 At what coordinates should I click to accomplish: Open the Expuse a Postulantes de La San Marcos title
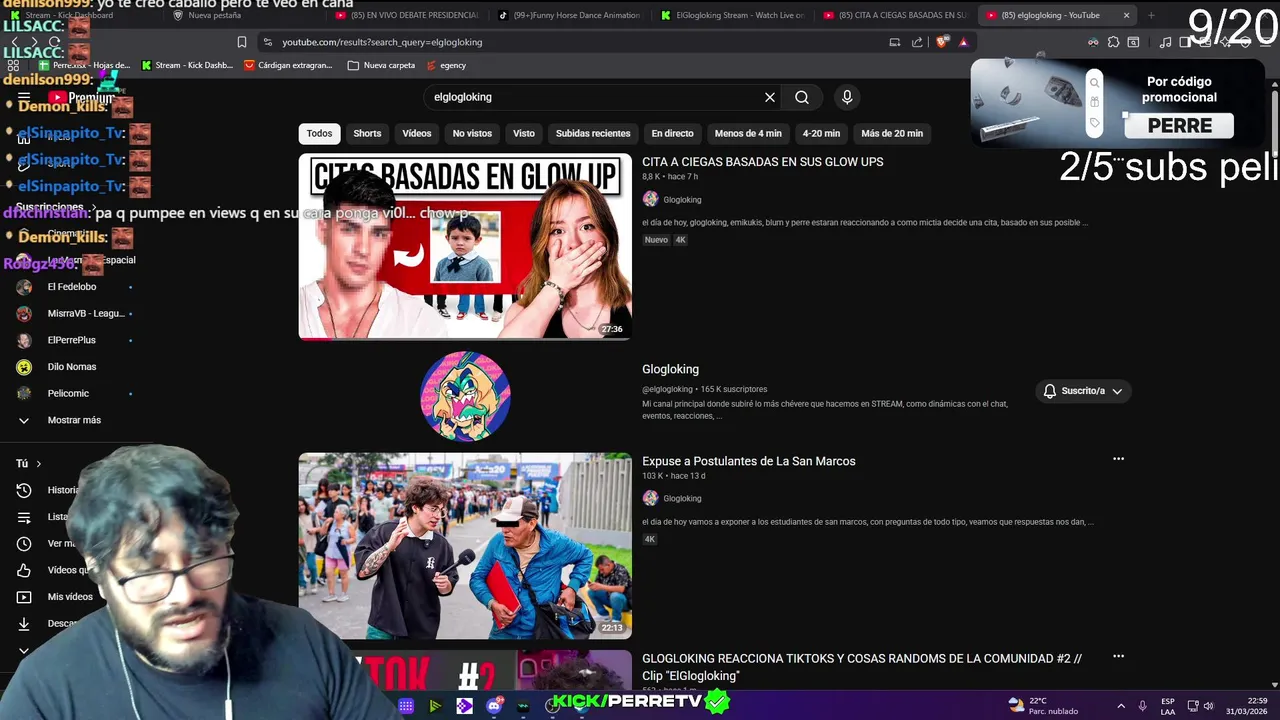pos(748,461)
